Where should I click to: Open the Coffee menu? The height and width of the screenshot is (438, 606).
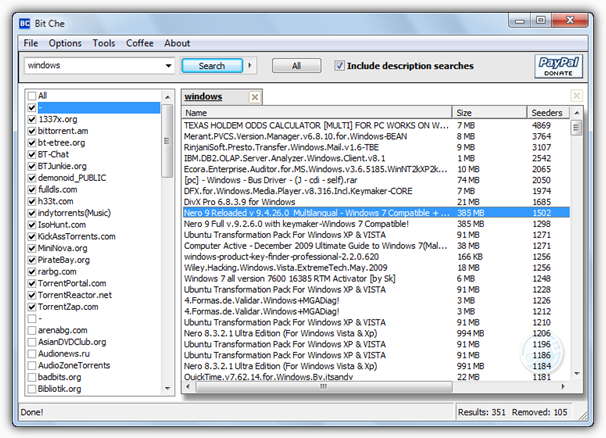click(140, 43)
